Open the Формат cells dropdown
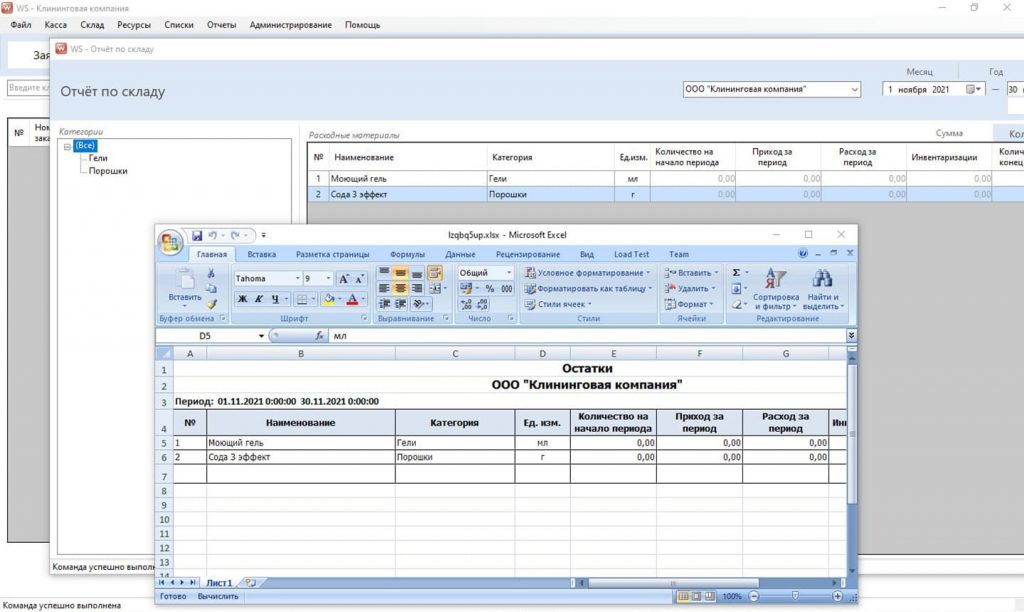Screen dimensions: 1024x612 tap(690, 304)
